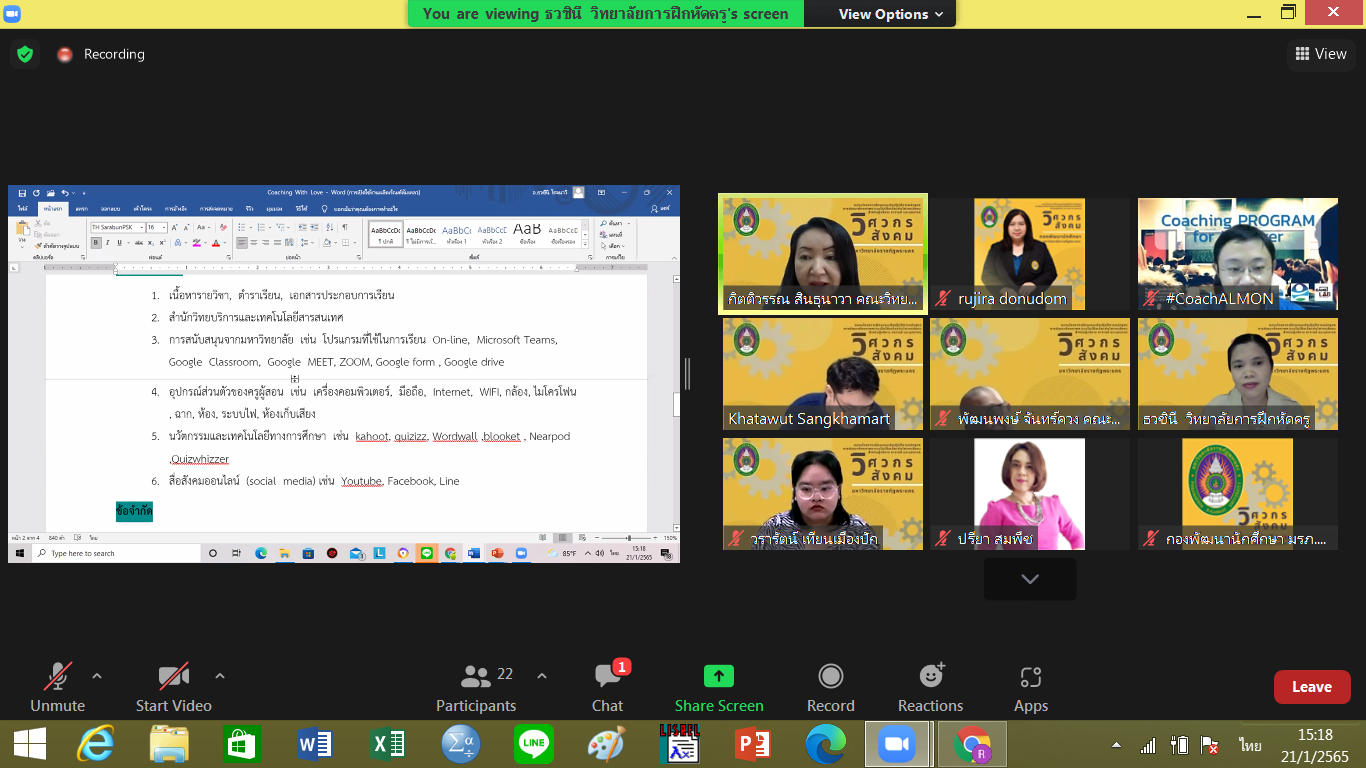The height and width of the screenshot is (768, 1366).
Task: Open PowerPoint from the taskbar
Action: pos(752,745)
